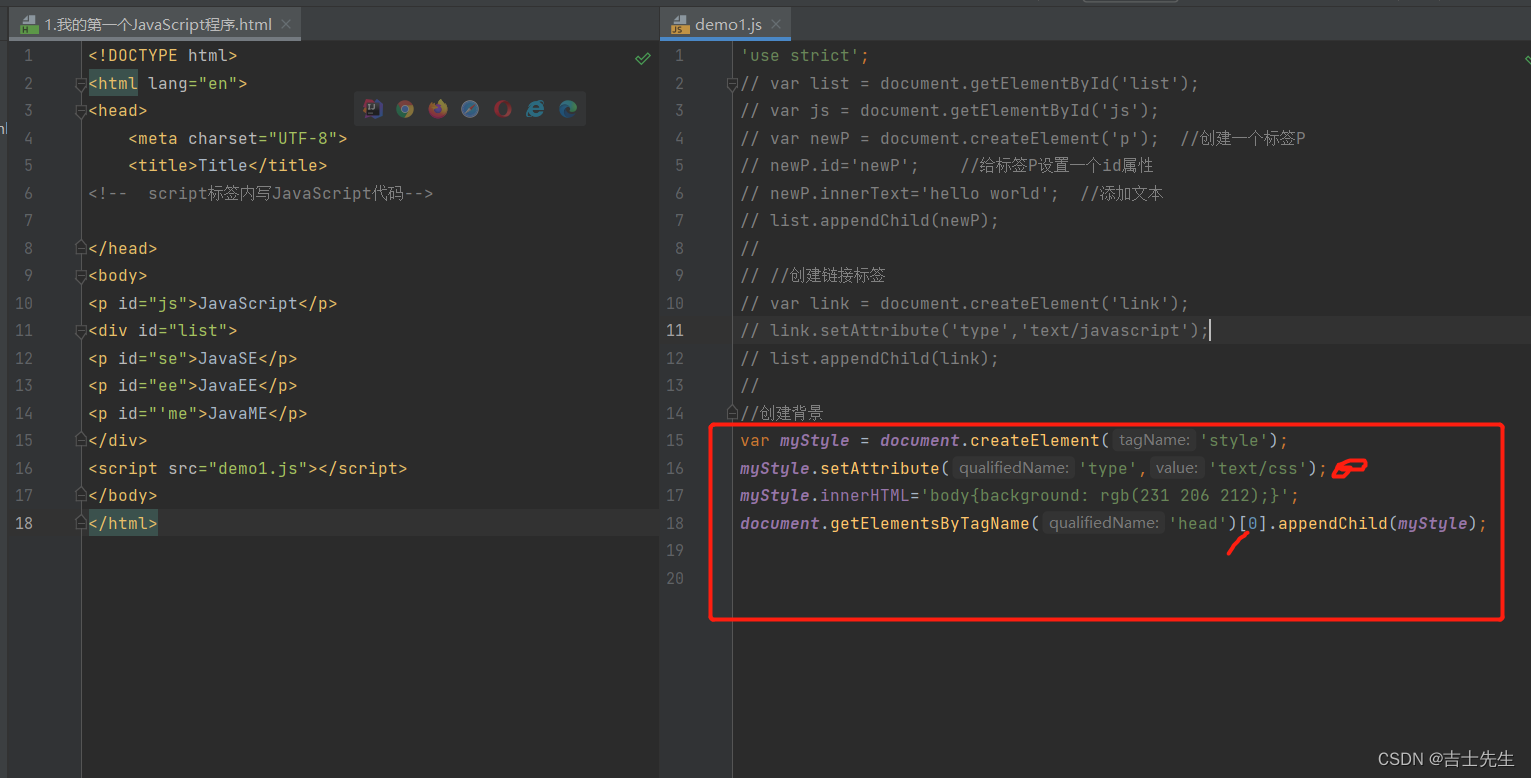The height and width of the screenshot is (778, 1531).
Task: Click the green inspection checkmark in HTML editor
Action: point(643,59)
